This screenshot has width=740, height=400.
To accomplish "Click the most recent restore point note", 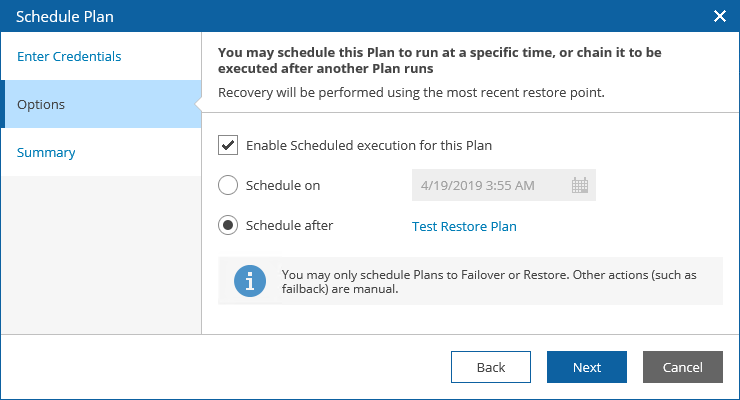I will click(x=411, y=93).
